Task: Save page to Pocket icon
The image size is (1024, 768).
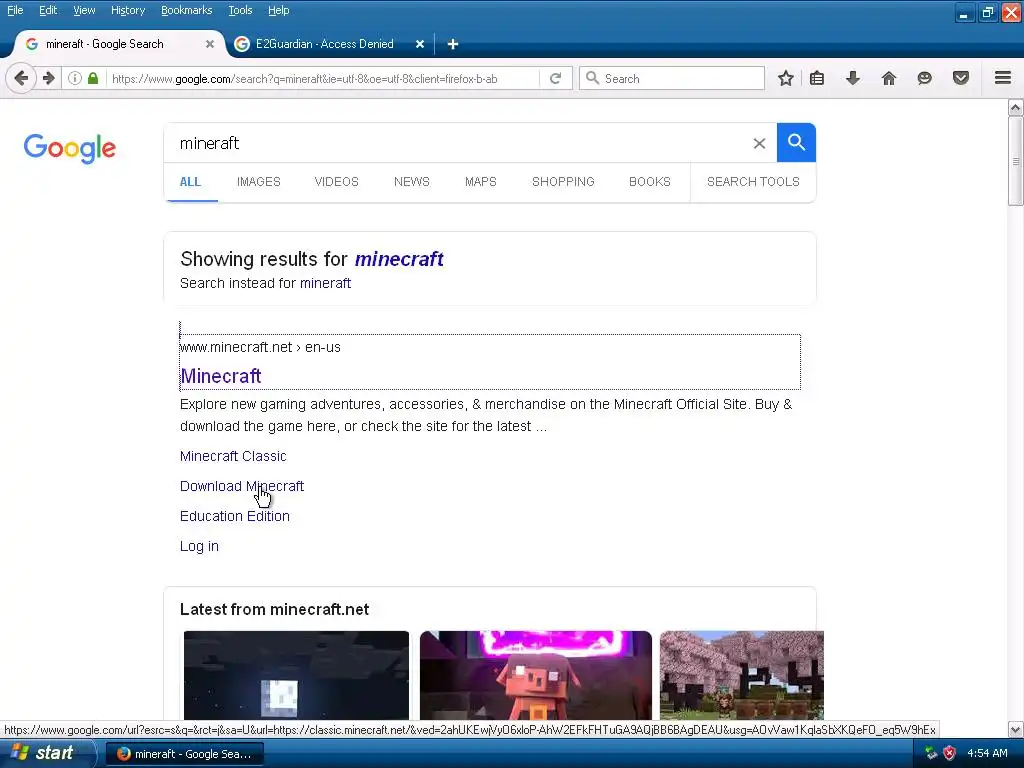Action: pos(961,78)
